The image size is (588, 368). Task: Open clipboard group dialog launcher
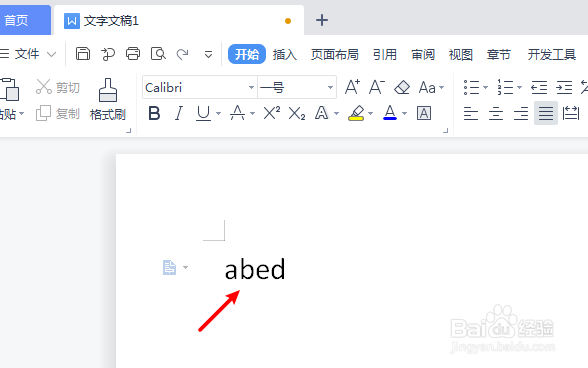(x=129, y=131)
